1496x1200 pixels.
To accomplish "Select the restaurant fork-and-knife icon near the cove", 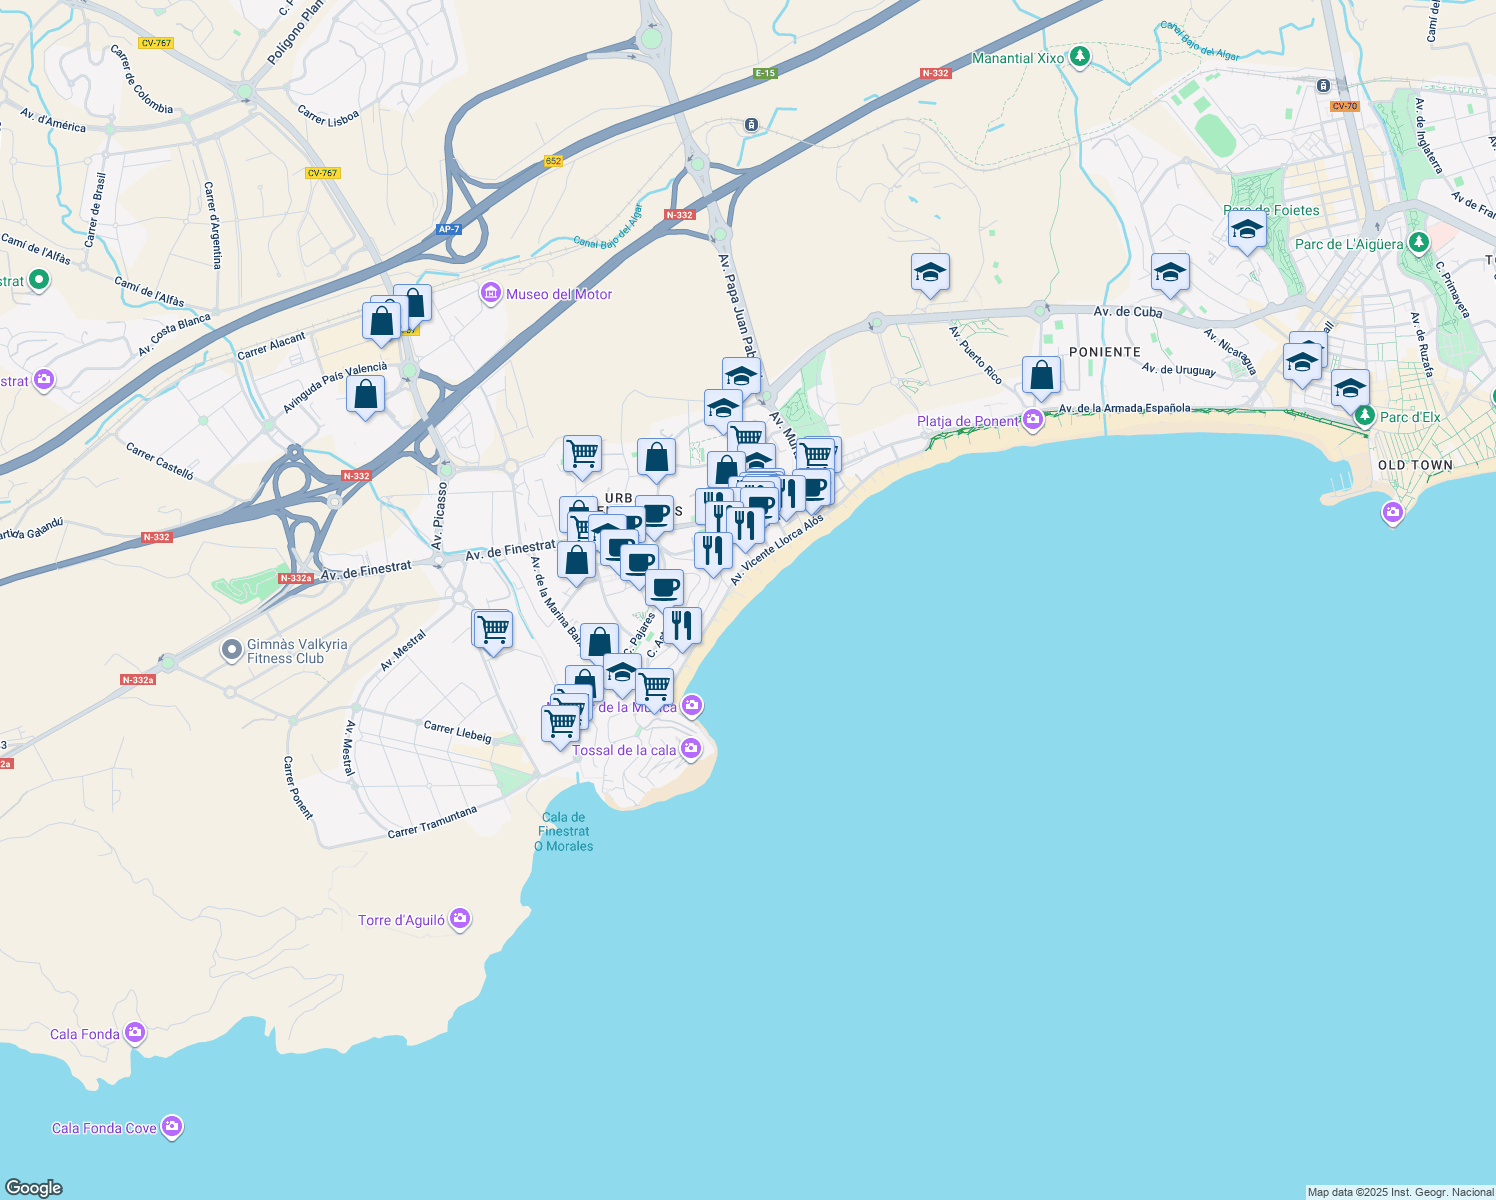I will 684,627.
